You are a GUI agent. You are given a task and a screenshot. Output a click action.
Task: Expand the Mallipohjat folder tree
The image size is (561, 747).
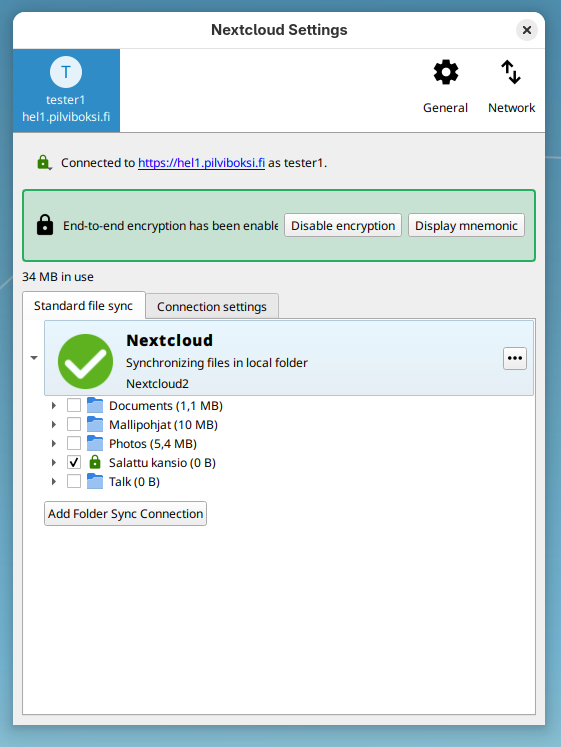click(54, 424)
